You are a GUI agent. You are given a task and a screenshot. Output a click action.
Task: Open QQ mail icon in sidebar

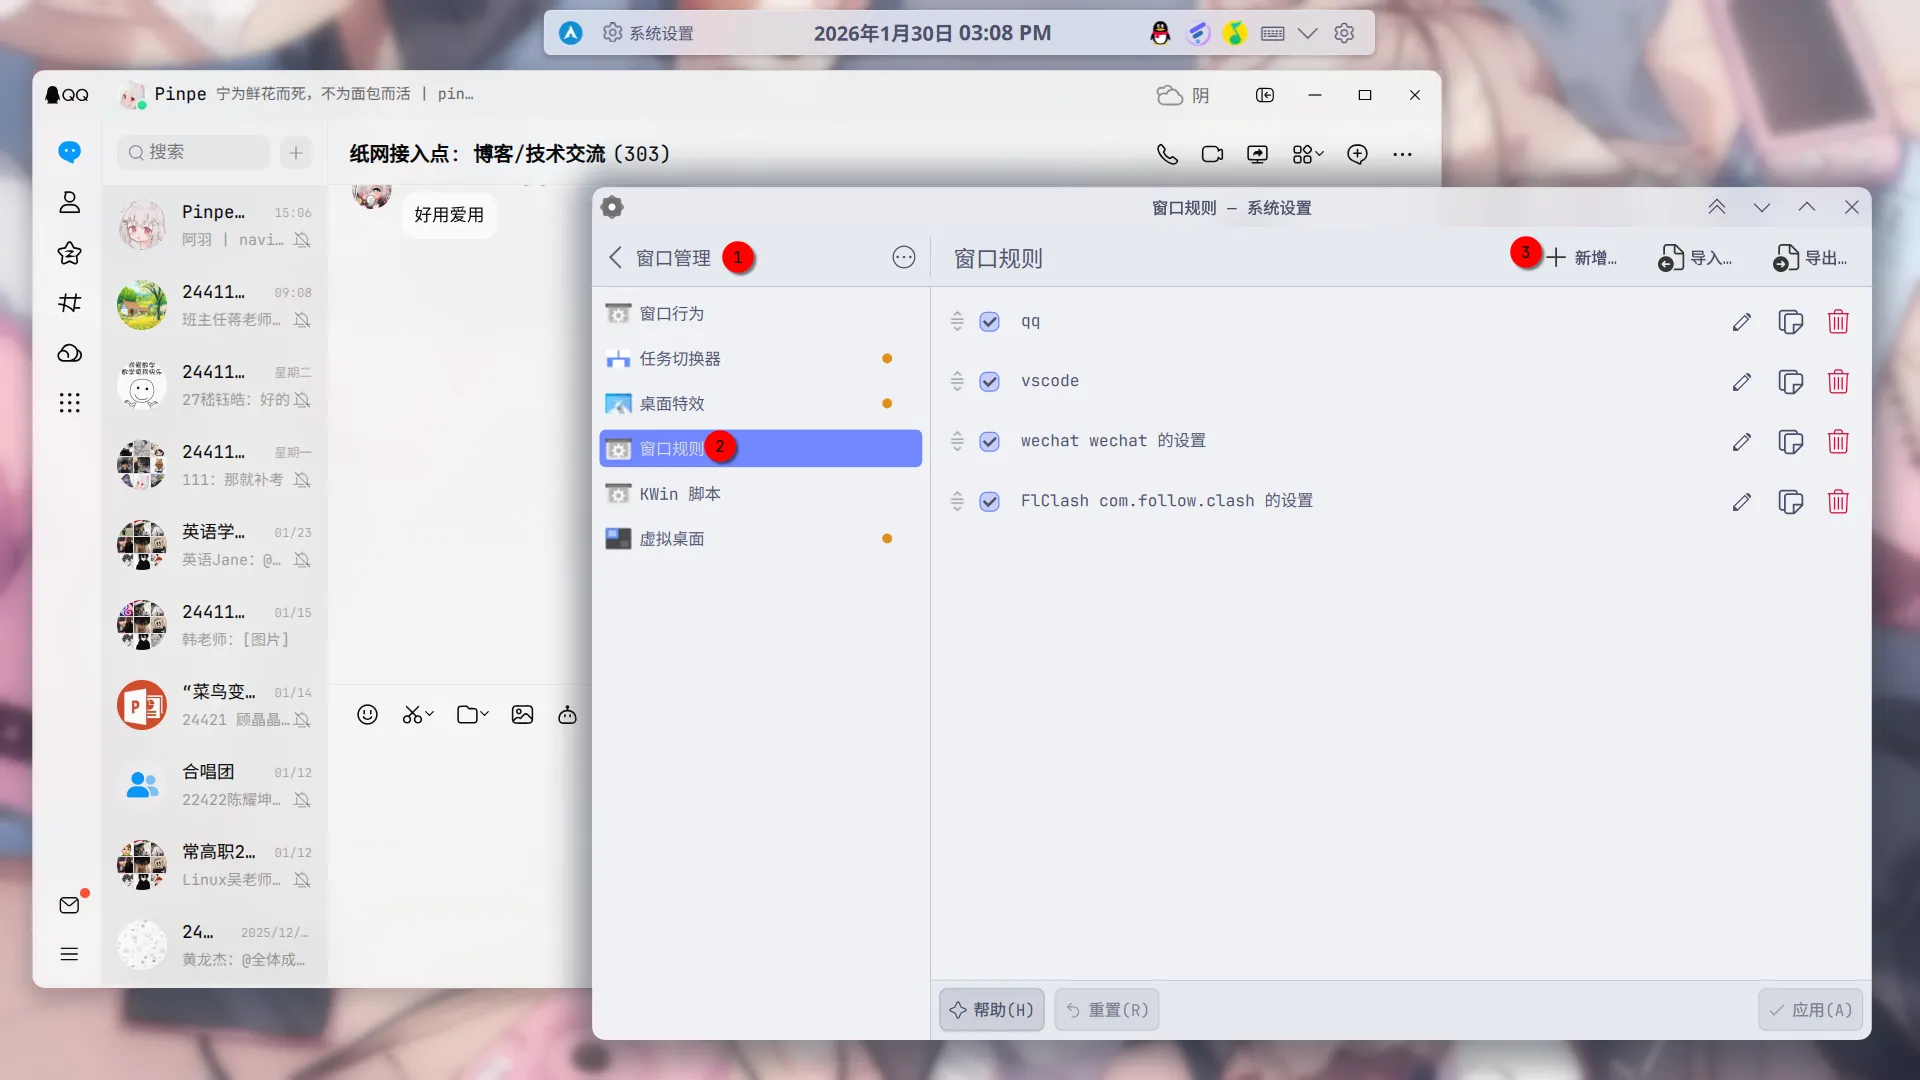(69, 905)
